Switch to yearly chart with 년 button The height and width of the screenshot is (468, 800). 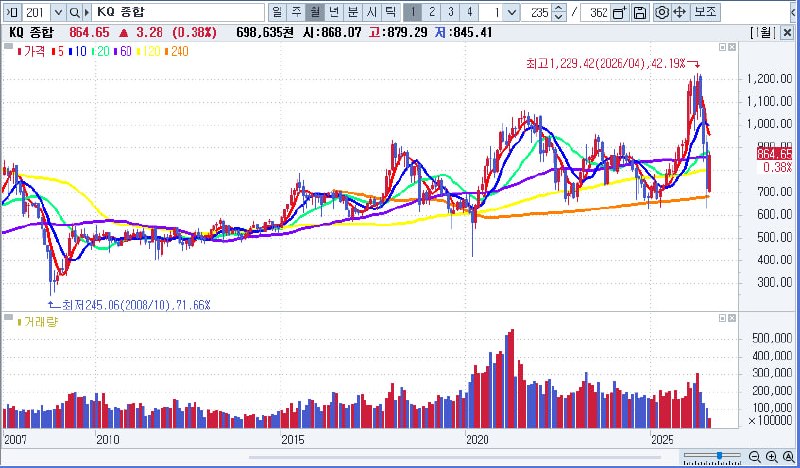pyautogui.click(x=334, y=12)
